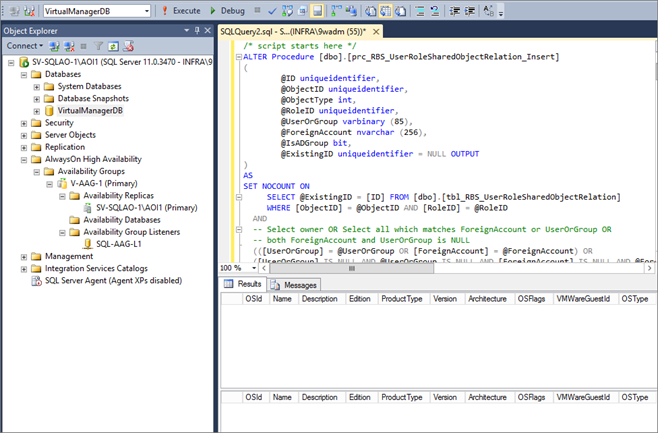Expand the System Databases folder
The height and width of the screenshot is (433, 658).
[x=37, y=87]
